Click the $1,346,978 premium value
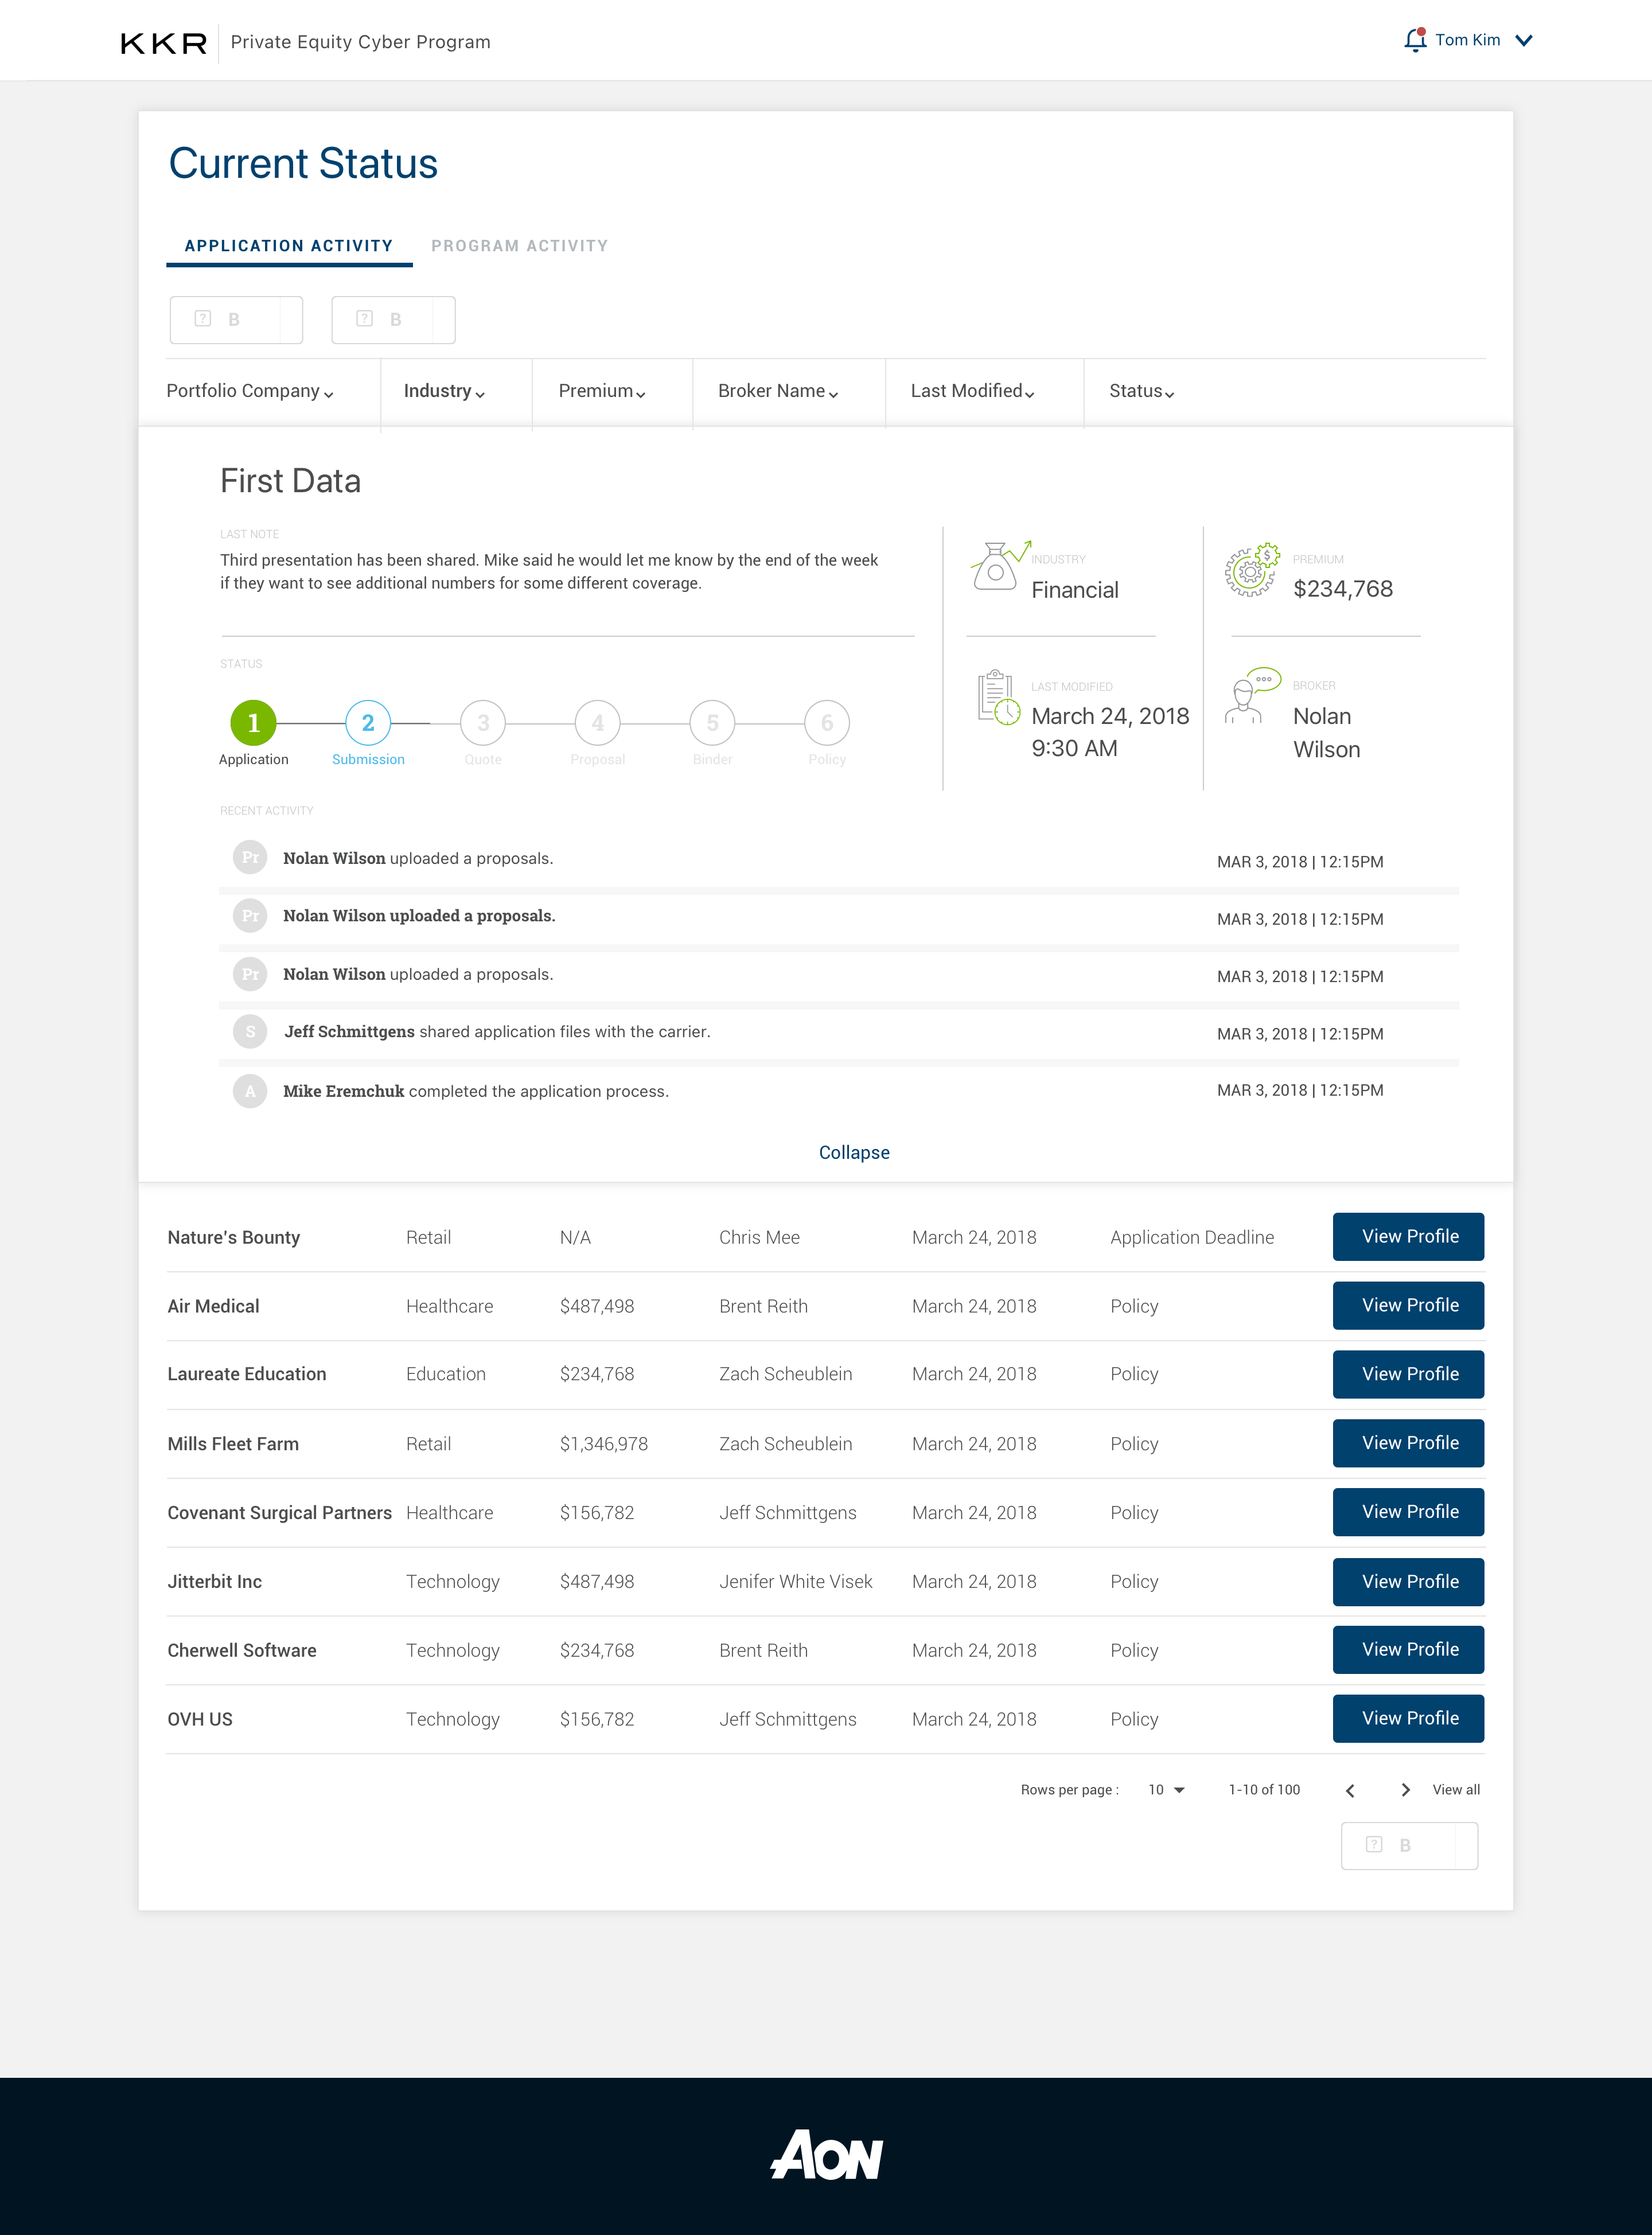Image resolution: width=1652 pixels, height=2235 pixels. pyautogui.click(x=604, y=1445)
